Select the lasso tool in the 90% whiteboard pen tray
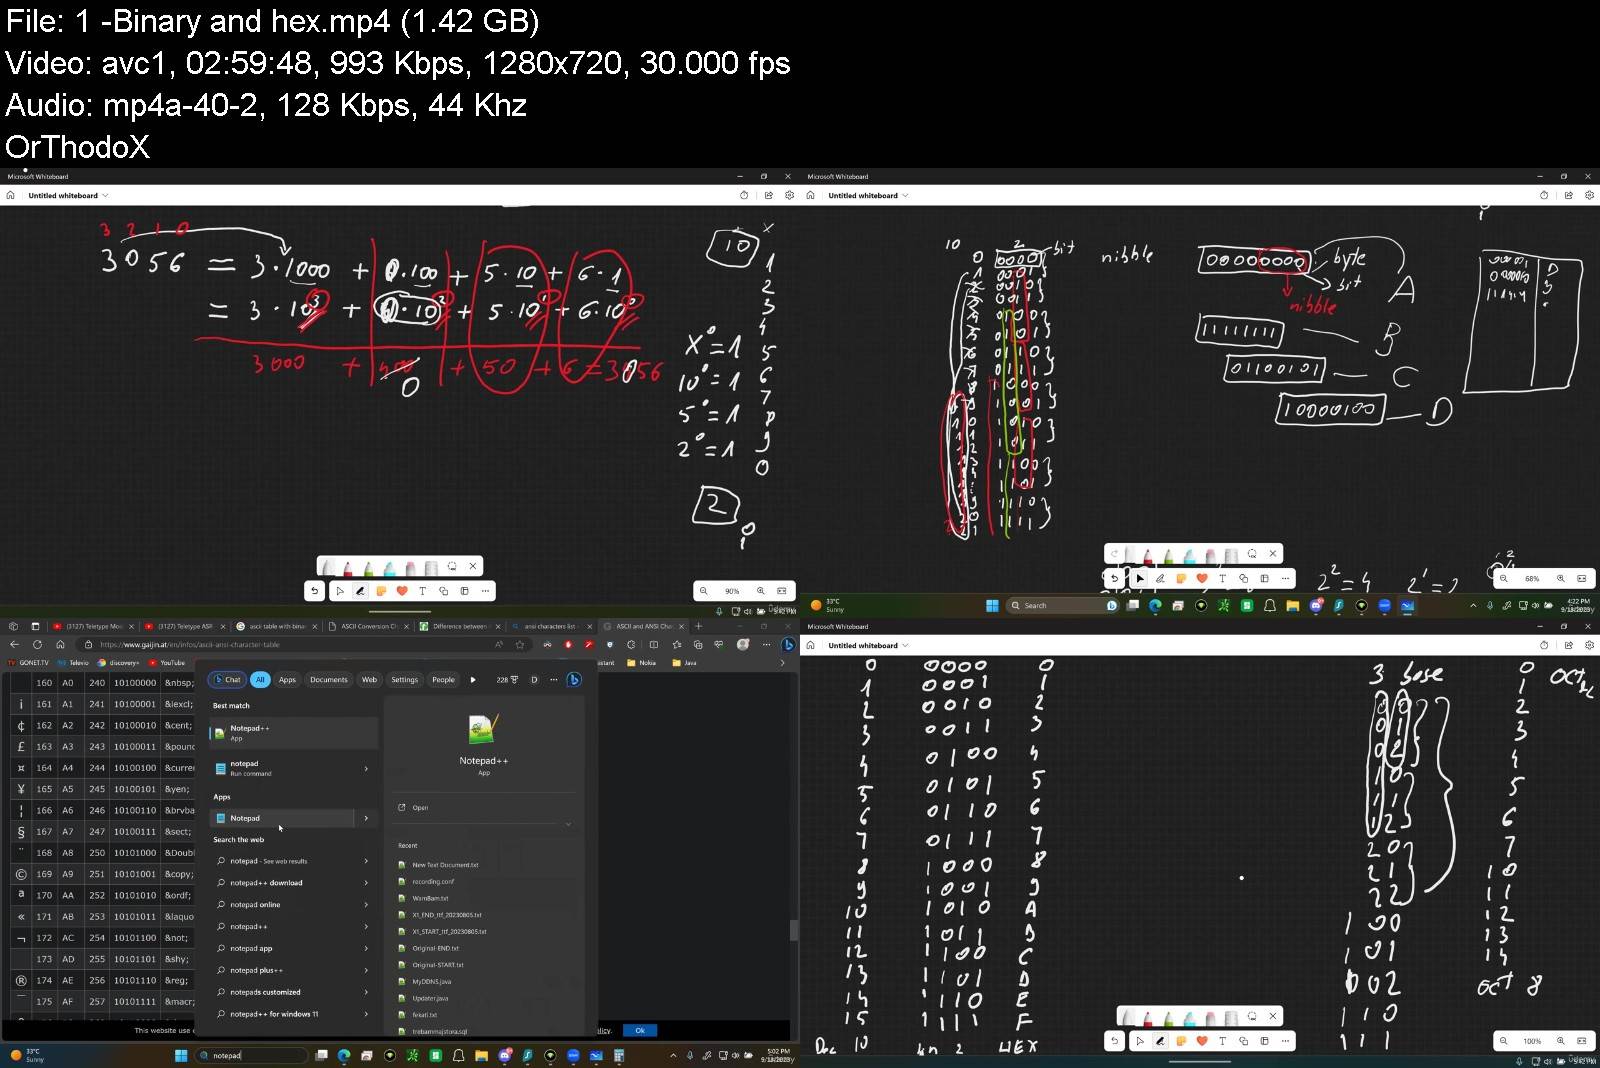This screenshot has width=1600, height=1068. 452,566
